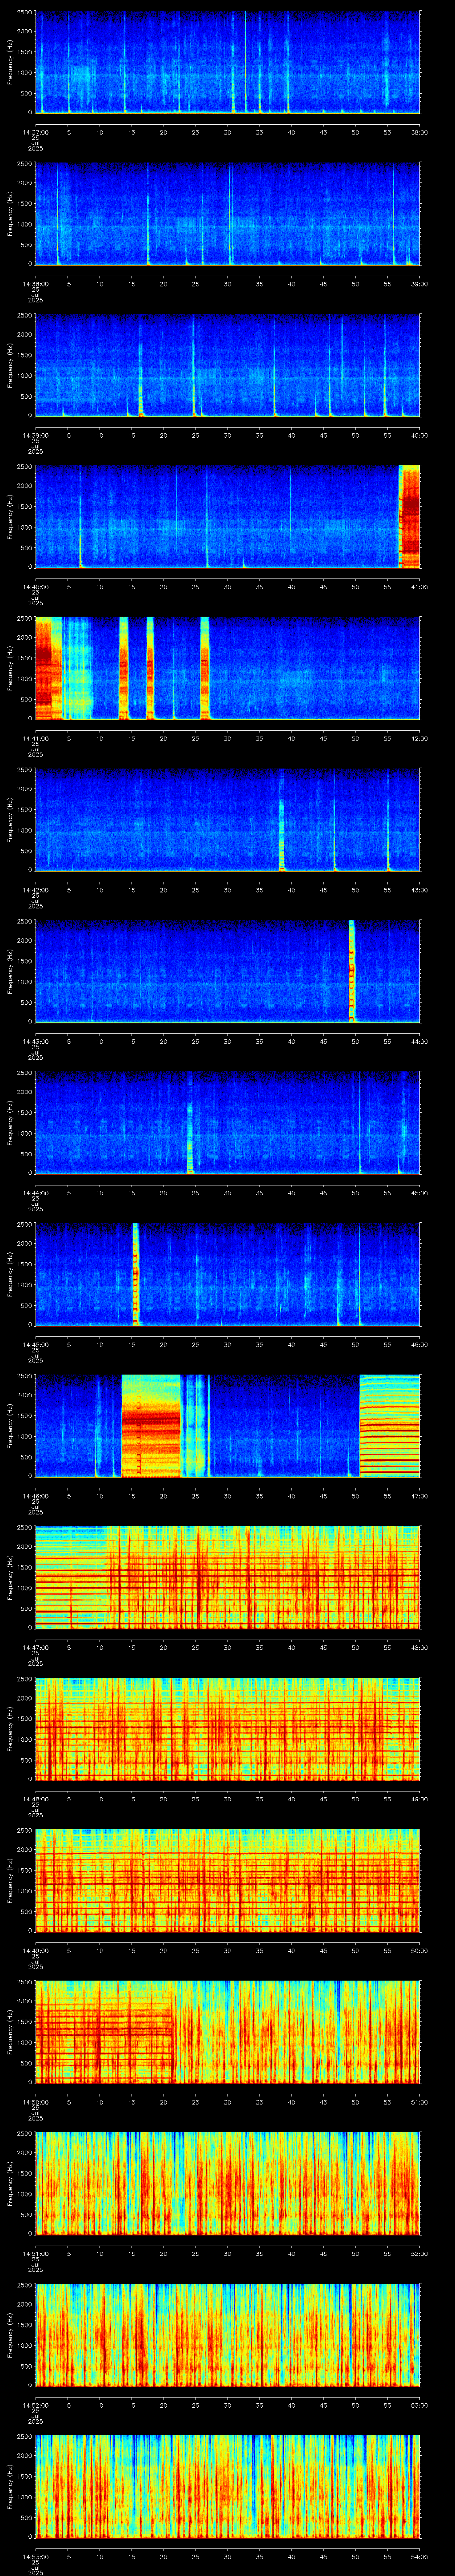
Task: Click the 14:43:00 start time label
Action: (x=35, y=1041)
